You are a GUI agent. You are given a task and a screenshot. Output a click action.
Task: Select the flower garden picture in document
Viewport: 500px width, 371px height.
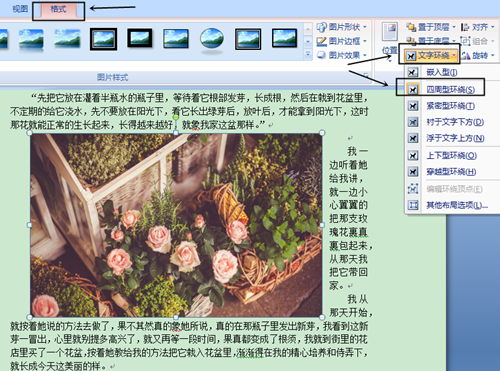pyautogui.click(x=176, y=225)
